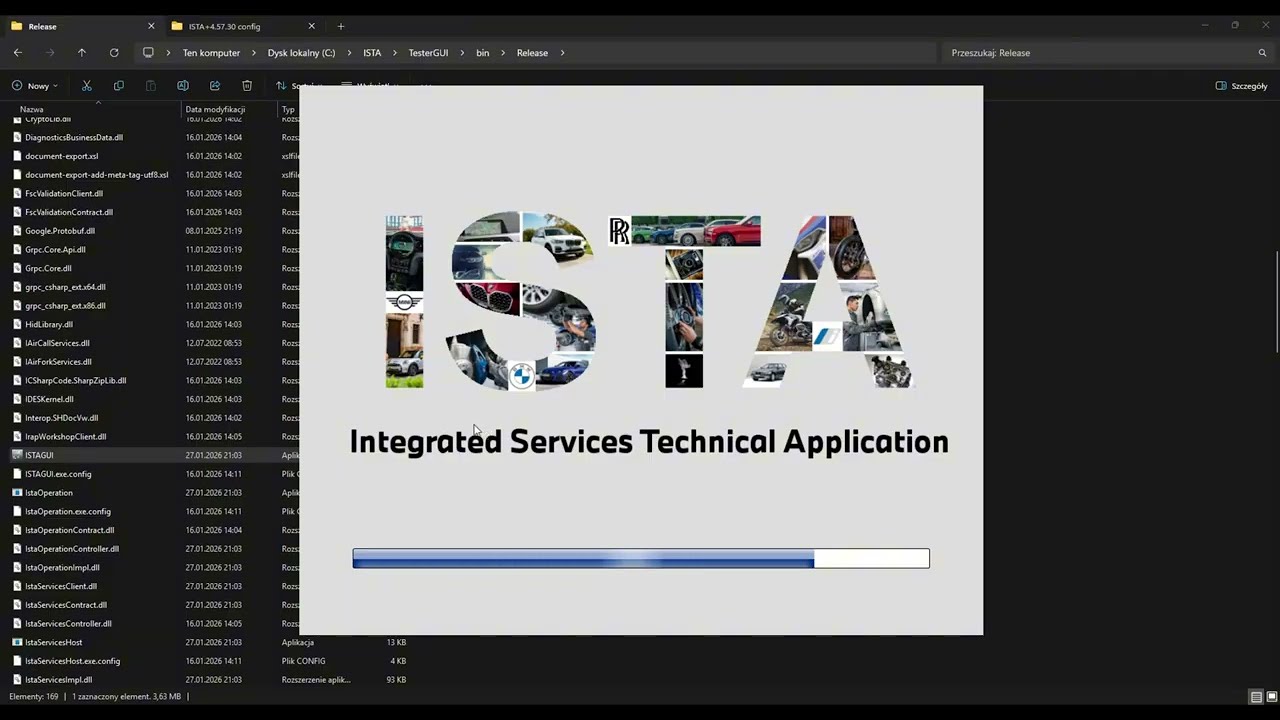Click the IstaServicesHost application icon
Image resolution: width=1280 pixels, height=720 pixels.
coord(17,642)
